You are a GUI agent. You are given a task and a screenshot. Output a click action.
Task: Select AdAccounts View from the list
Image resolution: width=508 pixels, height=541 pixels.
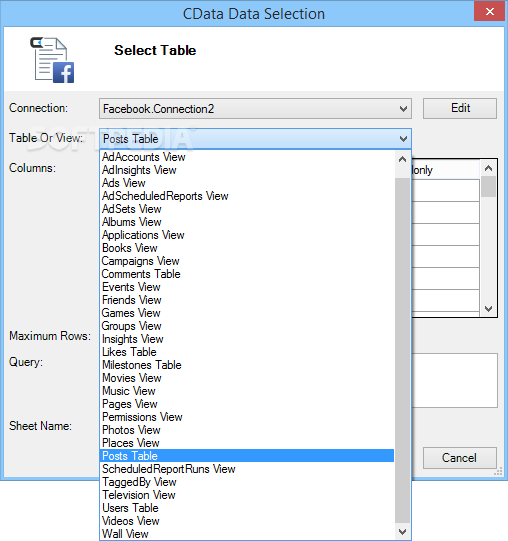[247, 157]
